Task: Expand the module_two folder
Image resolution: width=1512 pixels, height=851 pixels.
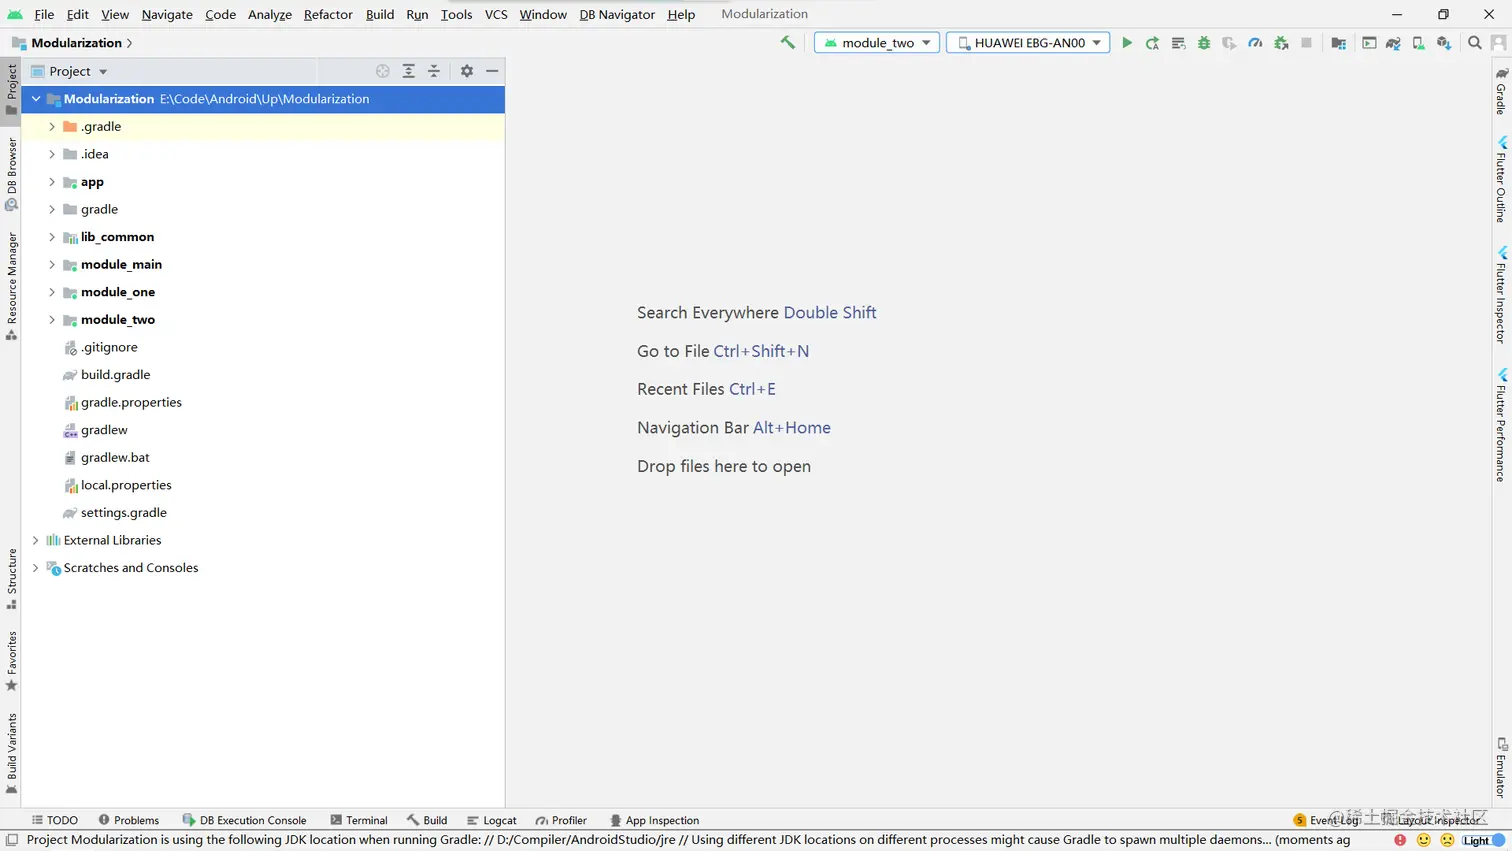Action: pos(52,320)
